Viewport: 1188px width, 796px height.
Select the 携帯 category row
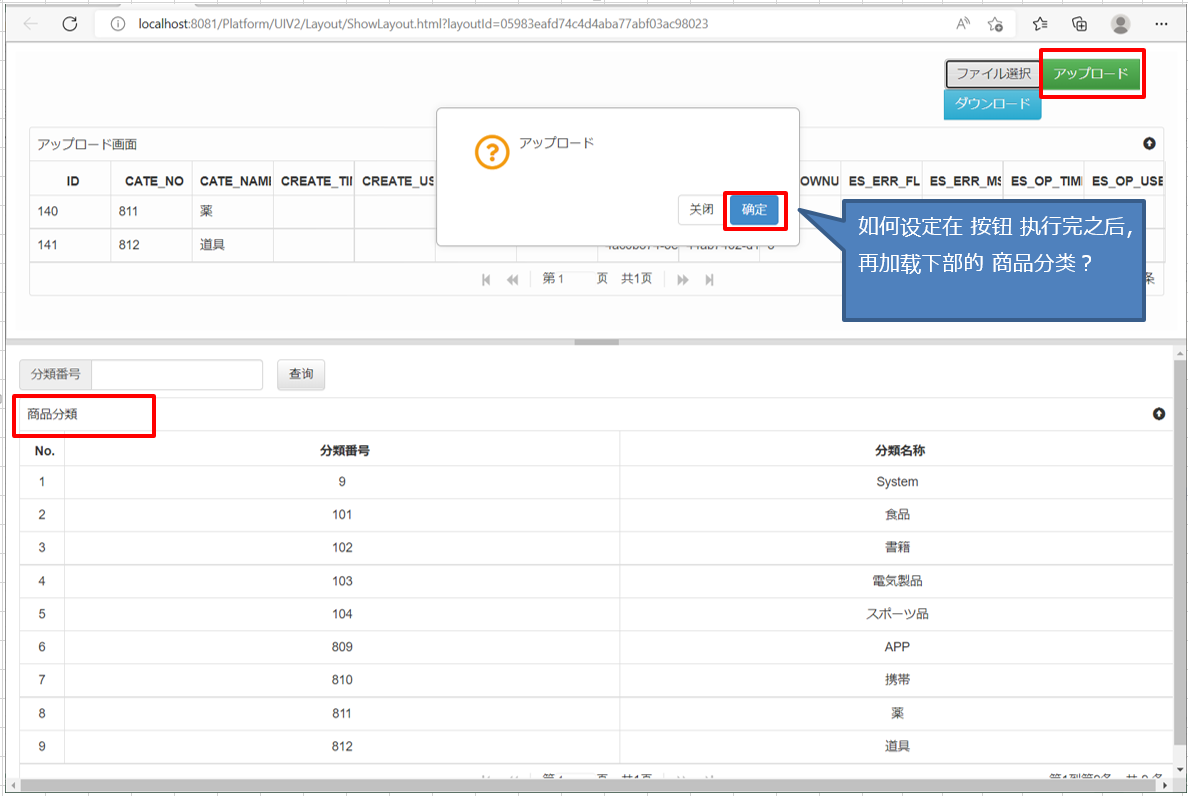click(596, 680)
